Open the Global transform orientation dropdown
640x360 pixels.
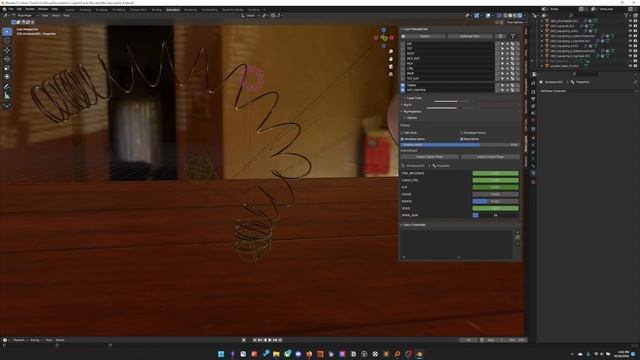click(250, 16)
